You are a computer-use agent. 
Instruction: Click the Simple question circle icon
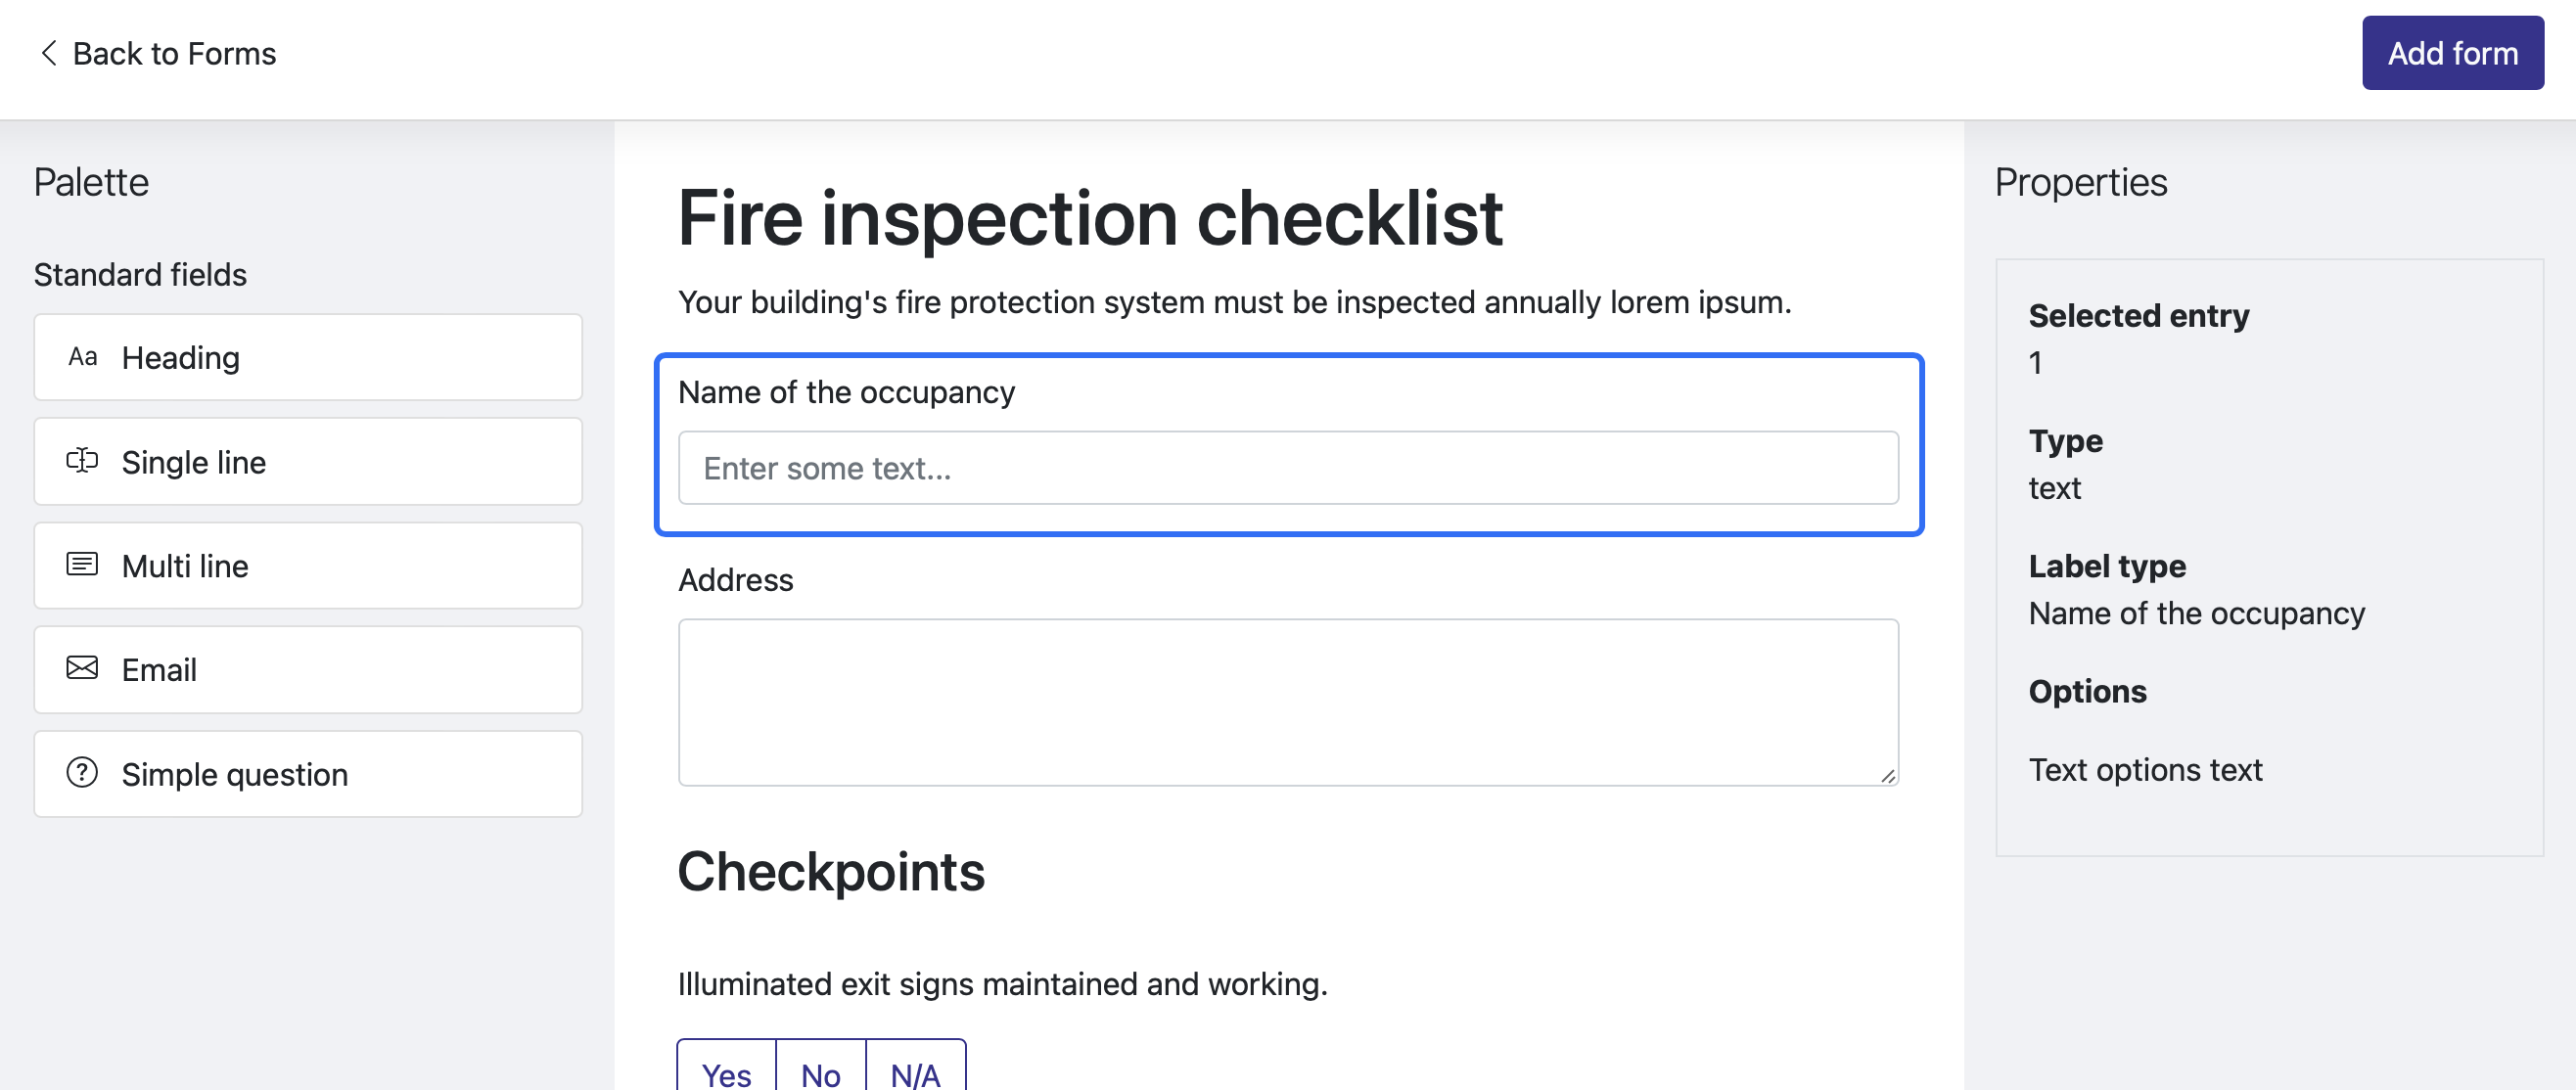coord(82,773)
